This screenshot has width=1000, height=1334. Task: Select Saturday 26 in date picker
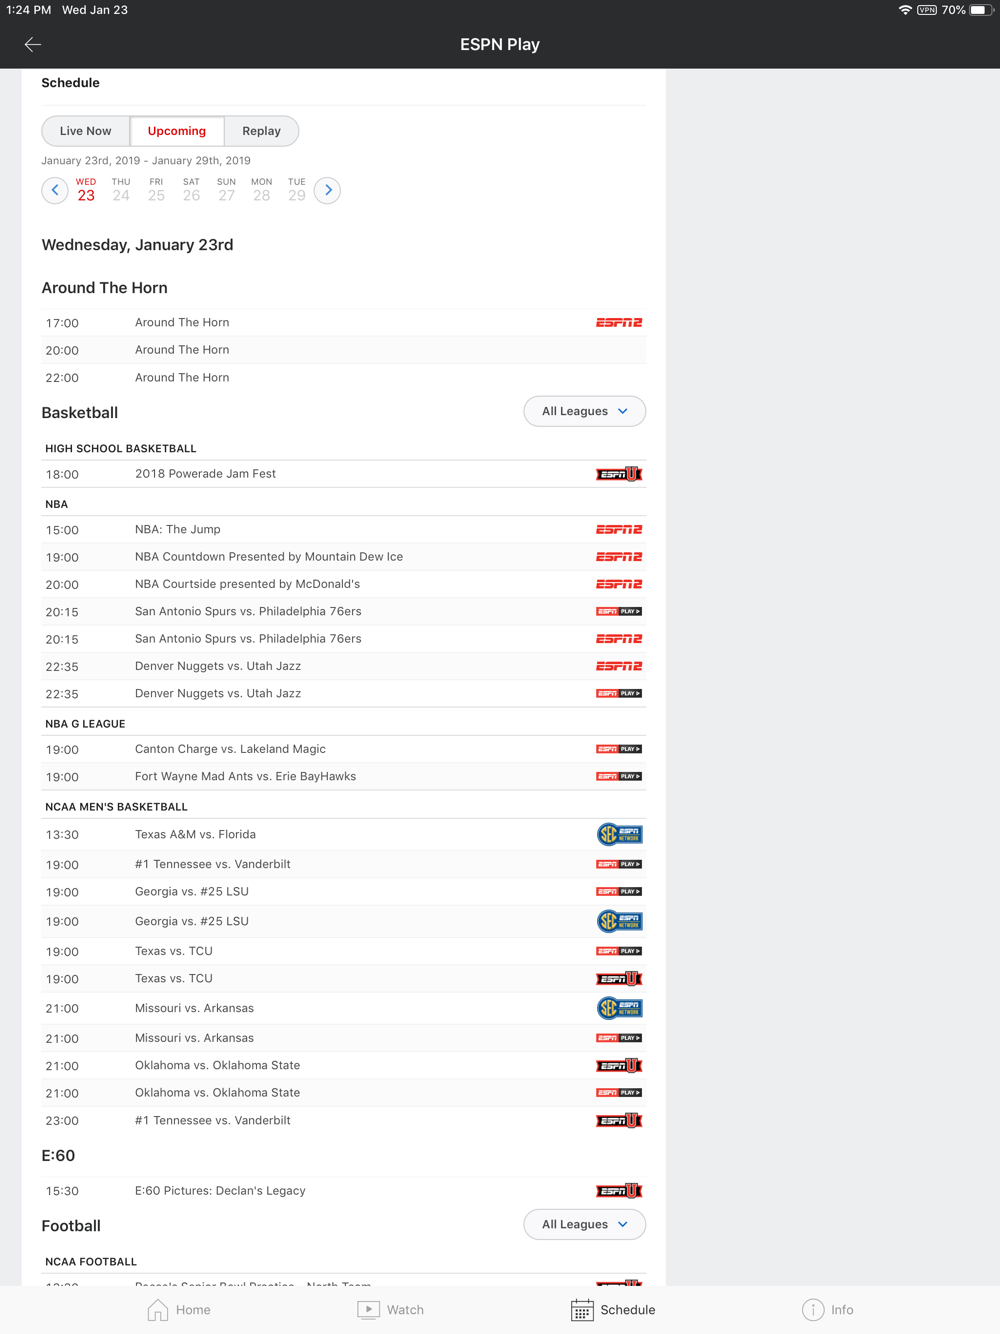tap(191, 190)
